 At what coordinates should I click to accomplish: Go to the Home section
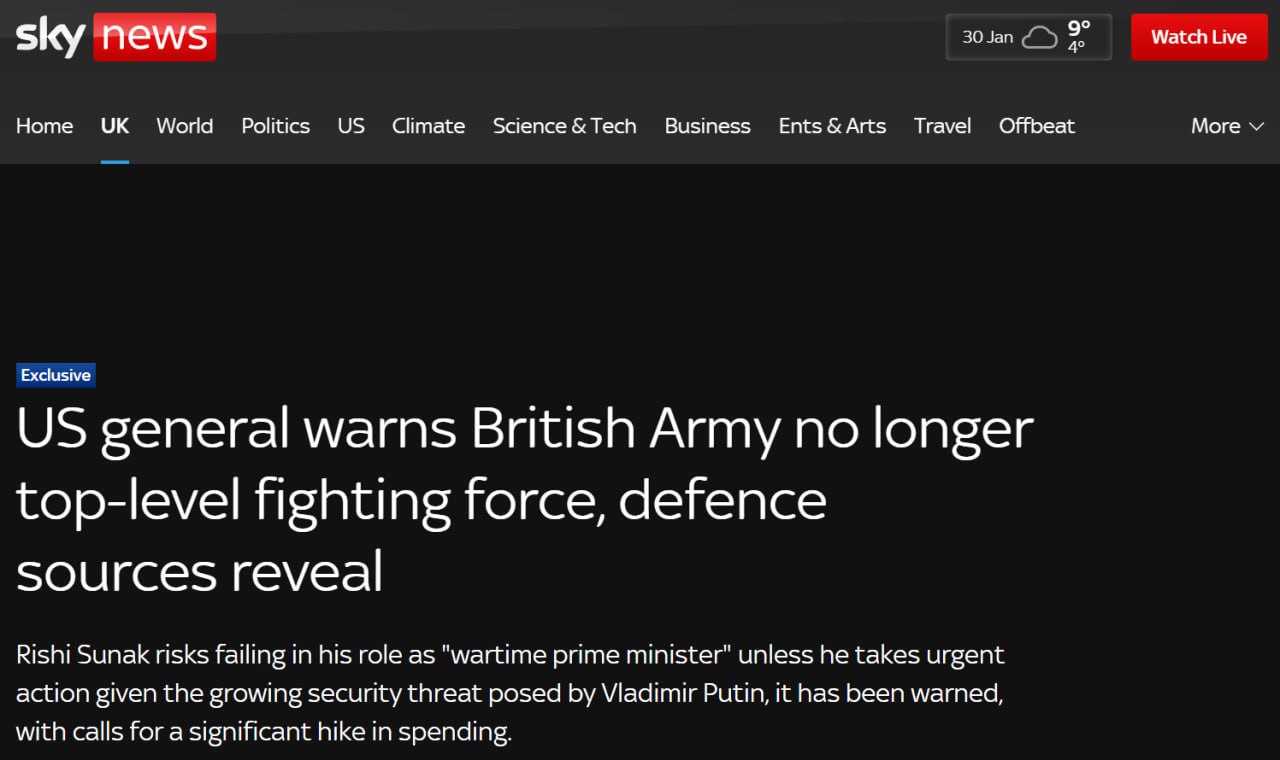44,126
